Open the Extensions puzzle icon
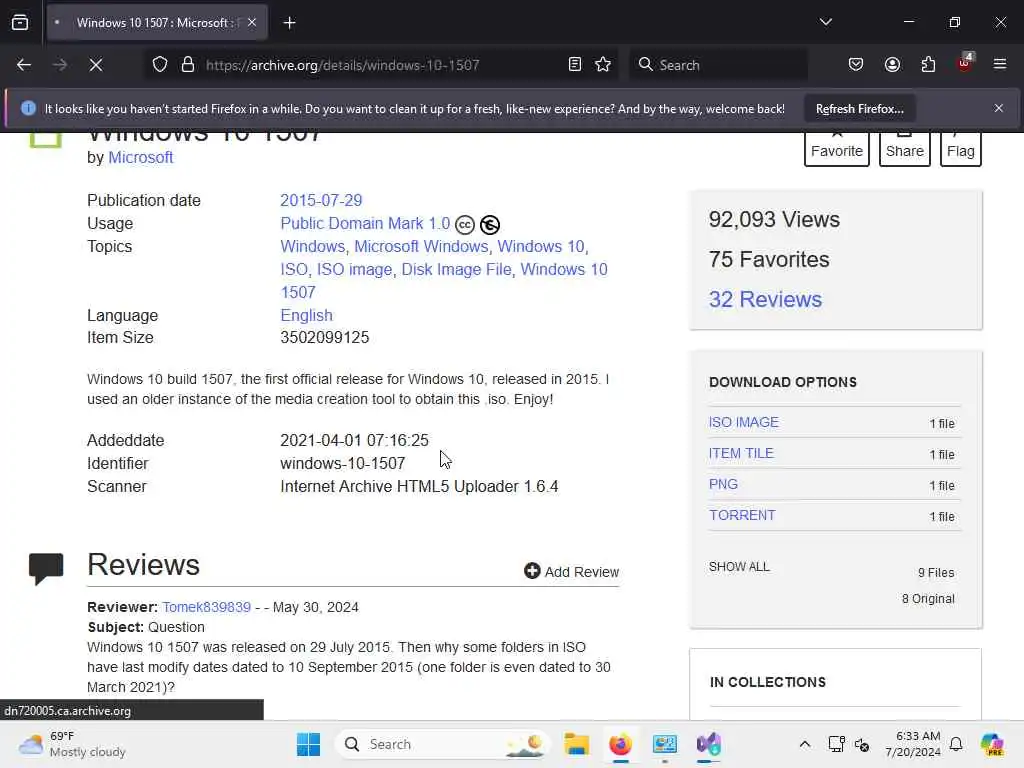 (x=928, y=64)
